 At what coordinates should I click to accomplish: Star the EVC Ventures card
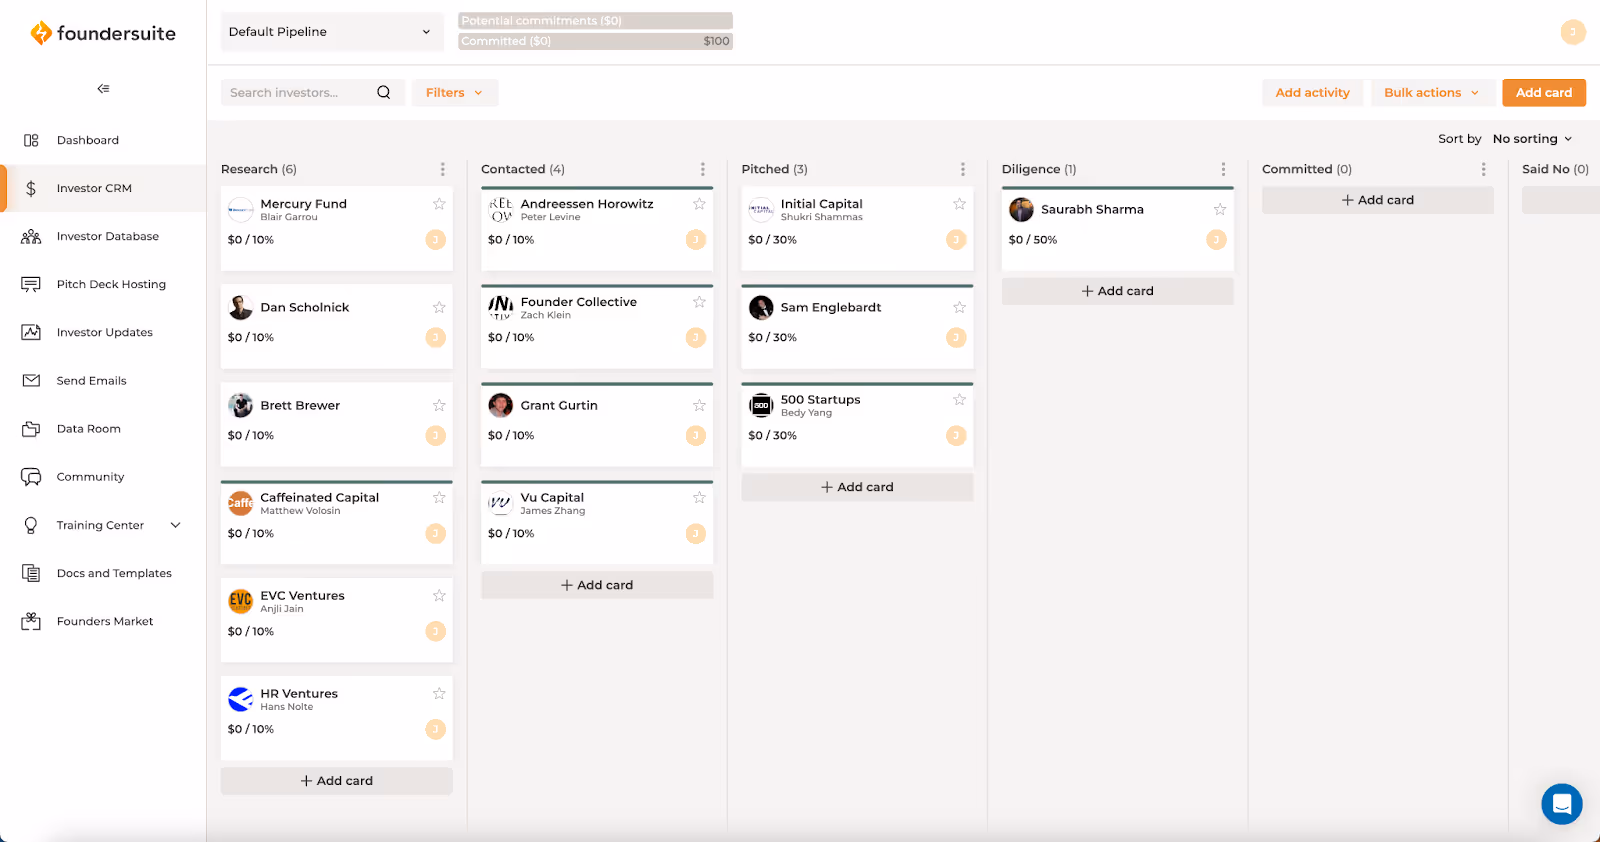click(439, 595)
